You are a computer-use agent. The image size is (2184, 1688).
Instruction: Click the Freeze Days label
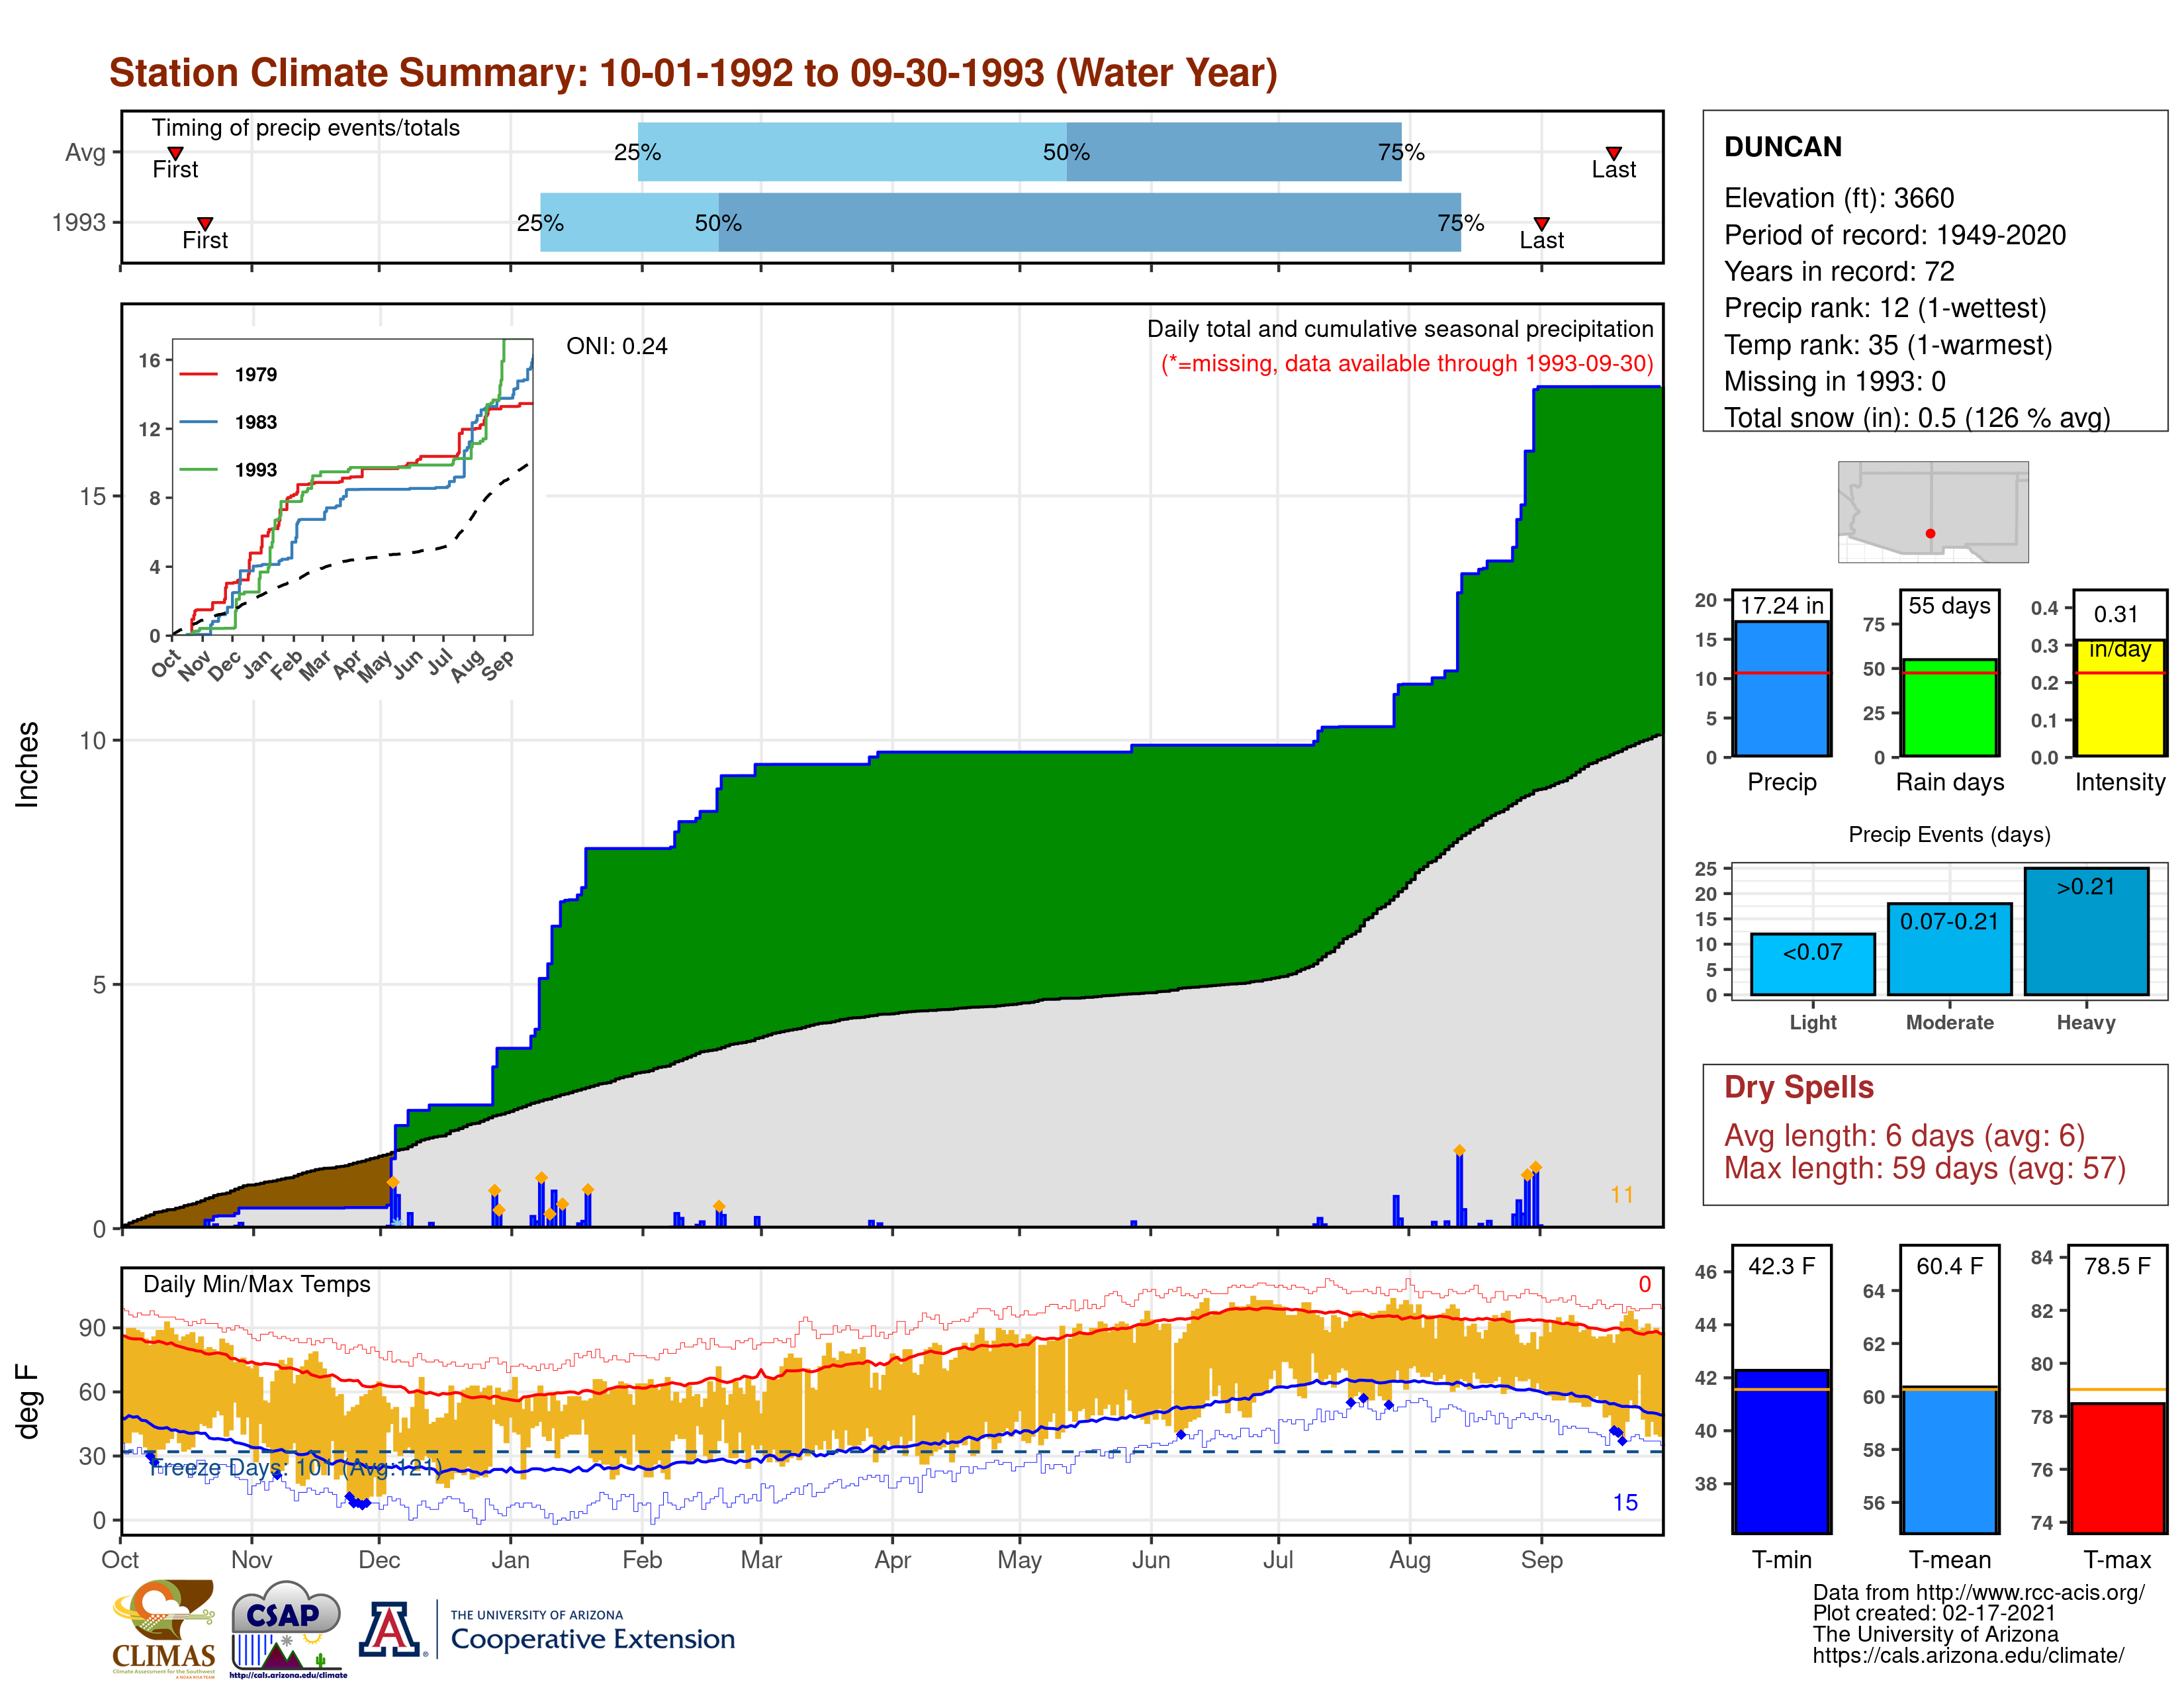[x=295, y=1467]
